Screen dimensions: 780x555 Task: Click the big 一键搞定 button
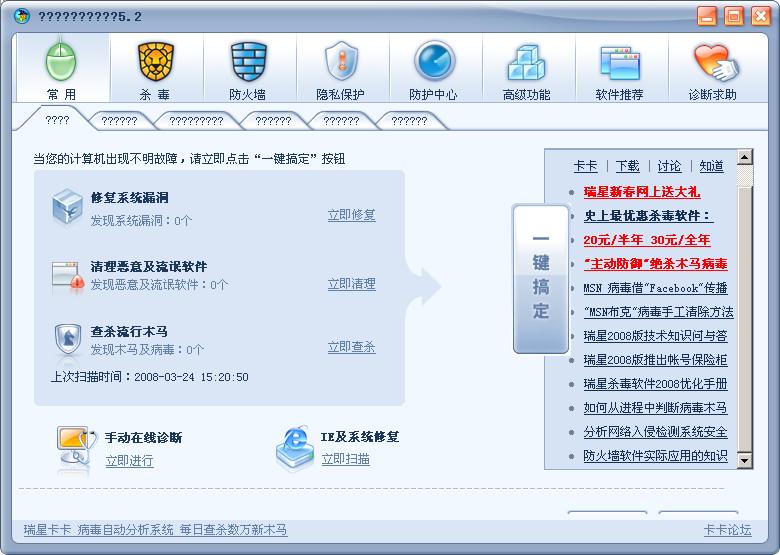pos(541,279)
